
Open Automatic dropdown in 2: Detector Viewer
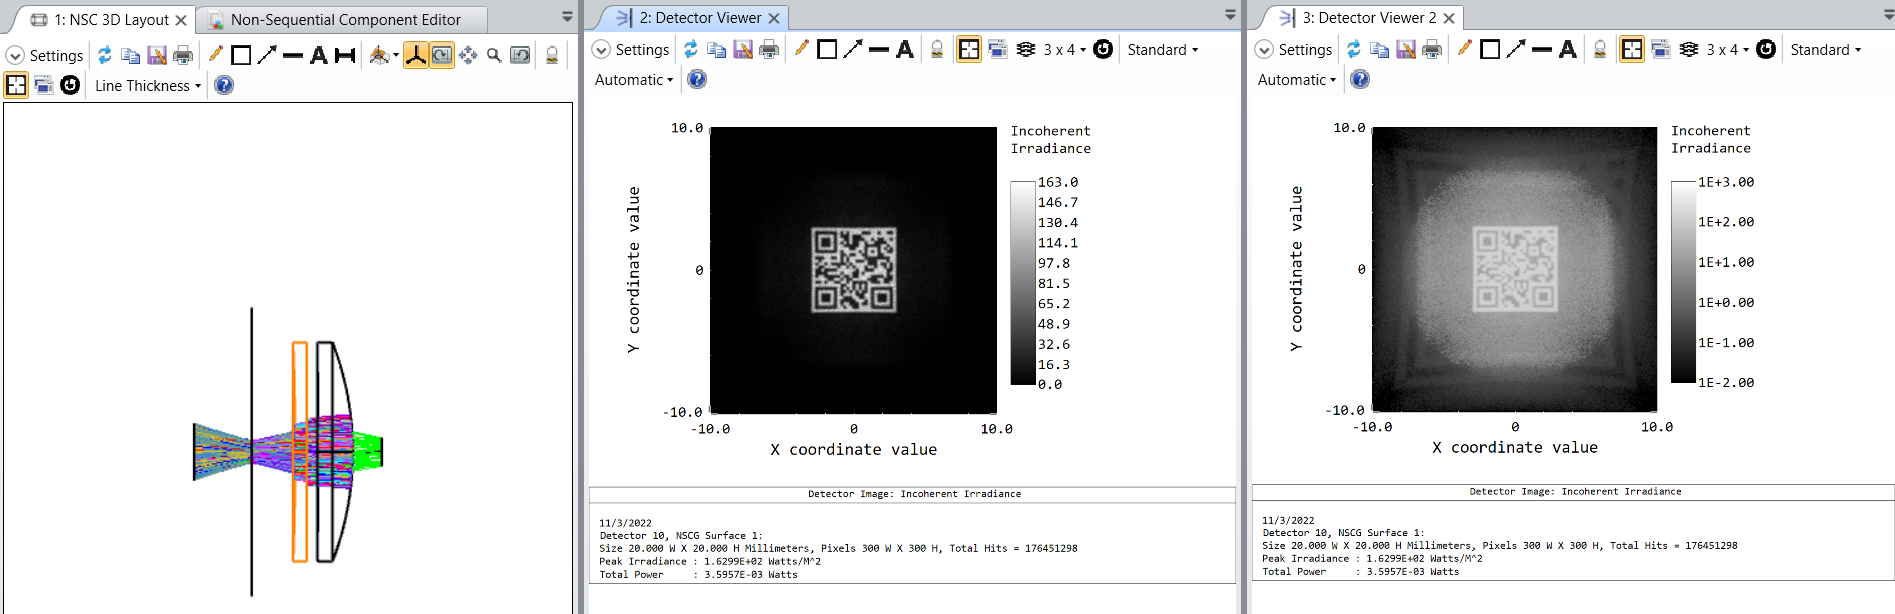[634, 79]
